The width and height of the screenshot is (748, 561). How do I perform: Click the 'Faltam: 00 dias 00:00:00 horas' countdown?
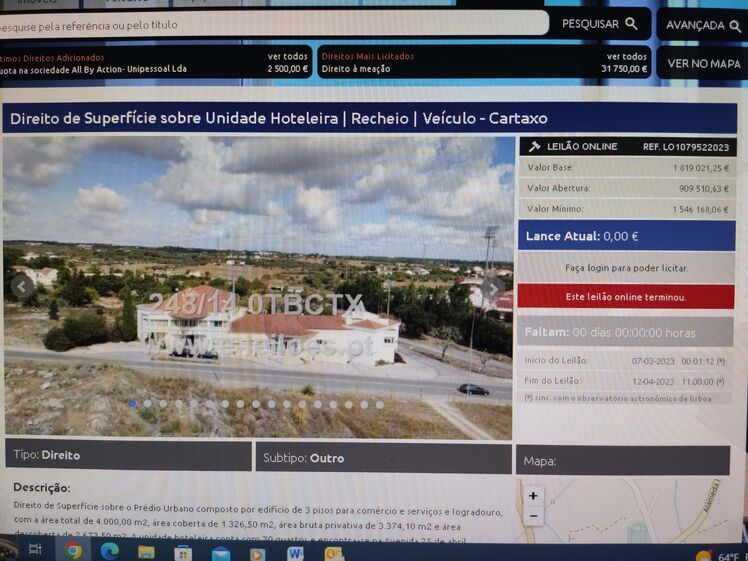[625, 332]
